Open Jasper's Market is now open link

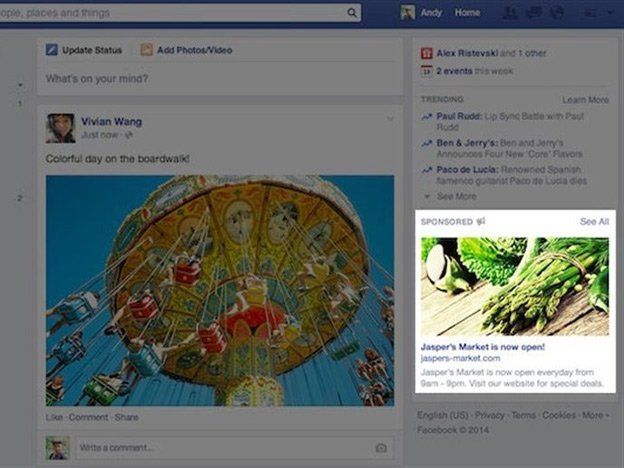click(x=482, y=347)
